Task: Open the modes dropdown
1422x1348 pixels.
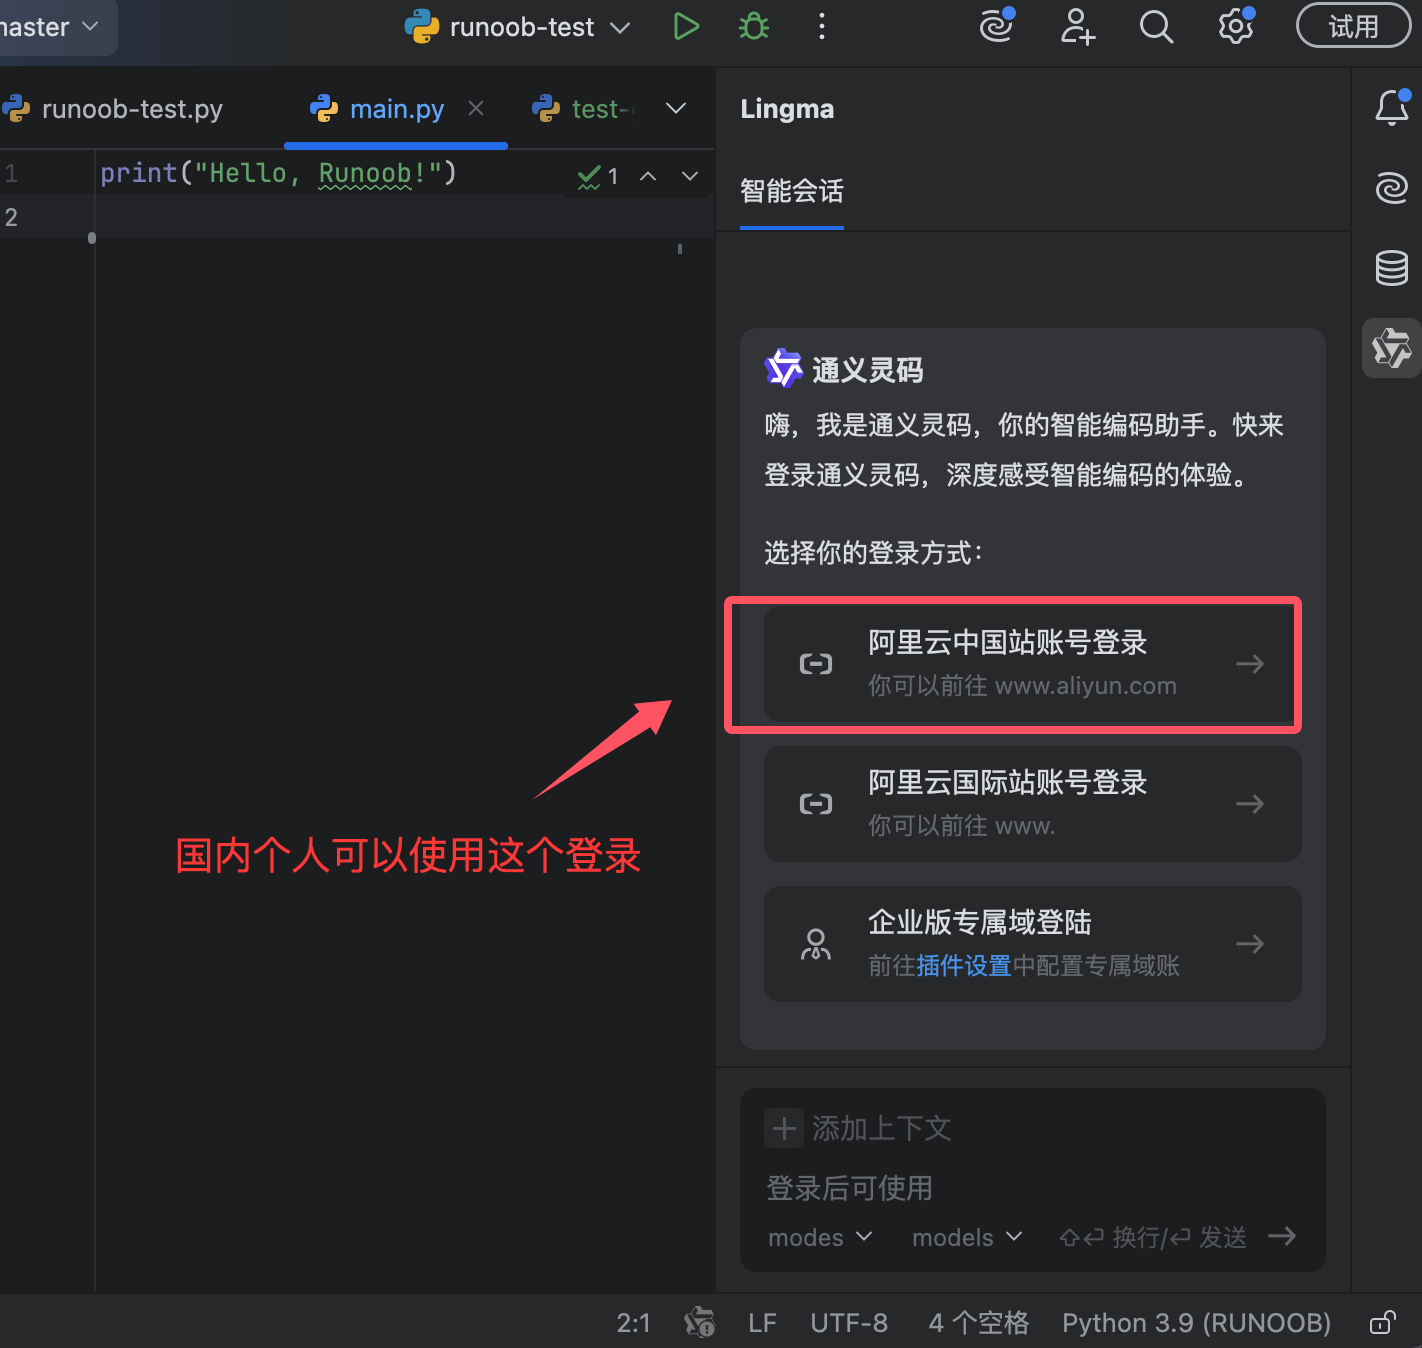Action: click(x=820, y=1238)
